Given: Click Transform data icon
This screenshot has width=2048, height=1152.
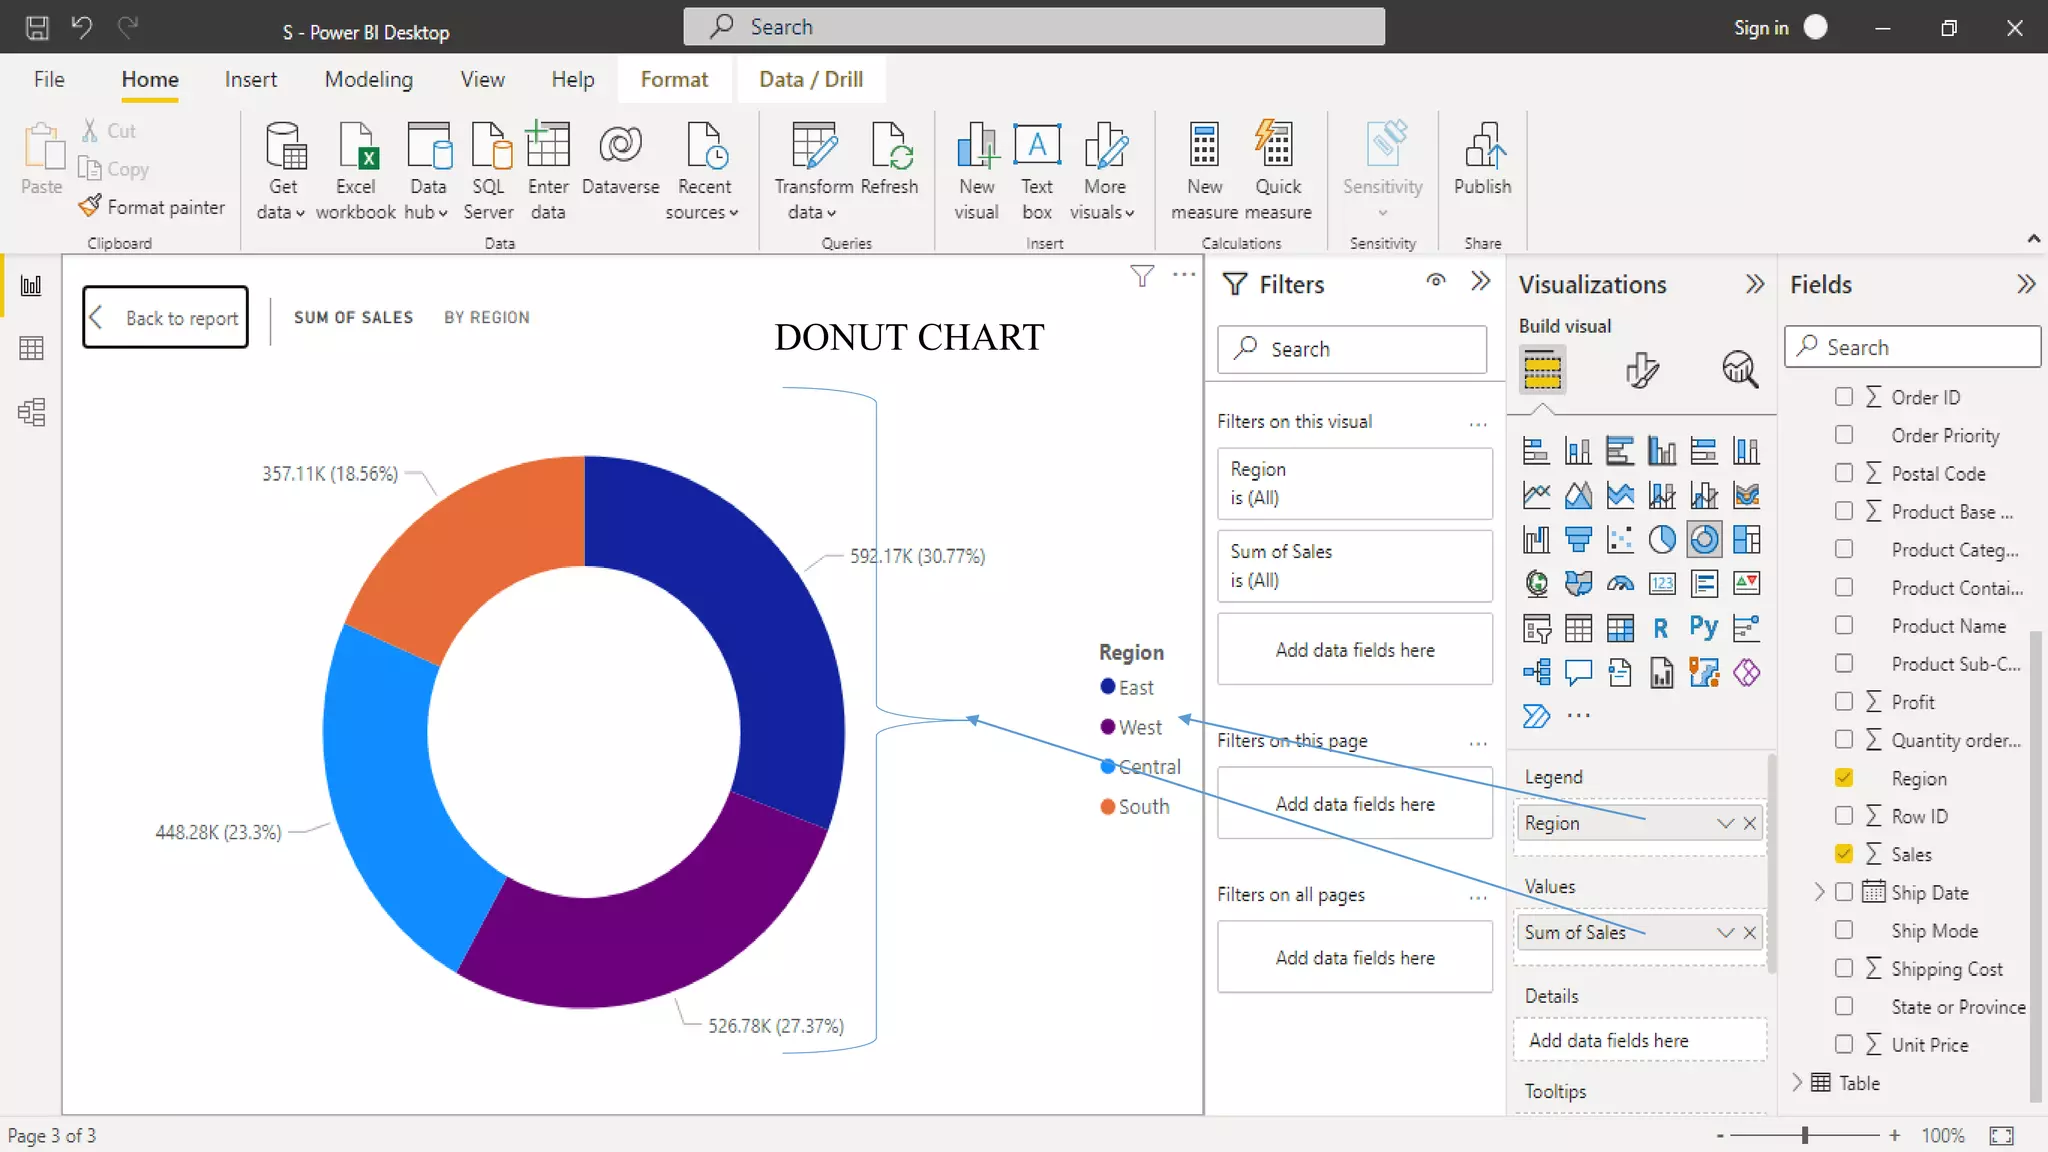Looking at the screenshot, I should click(x=814, y=146).
